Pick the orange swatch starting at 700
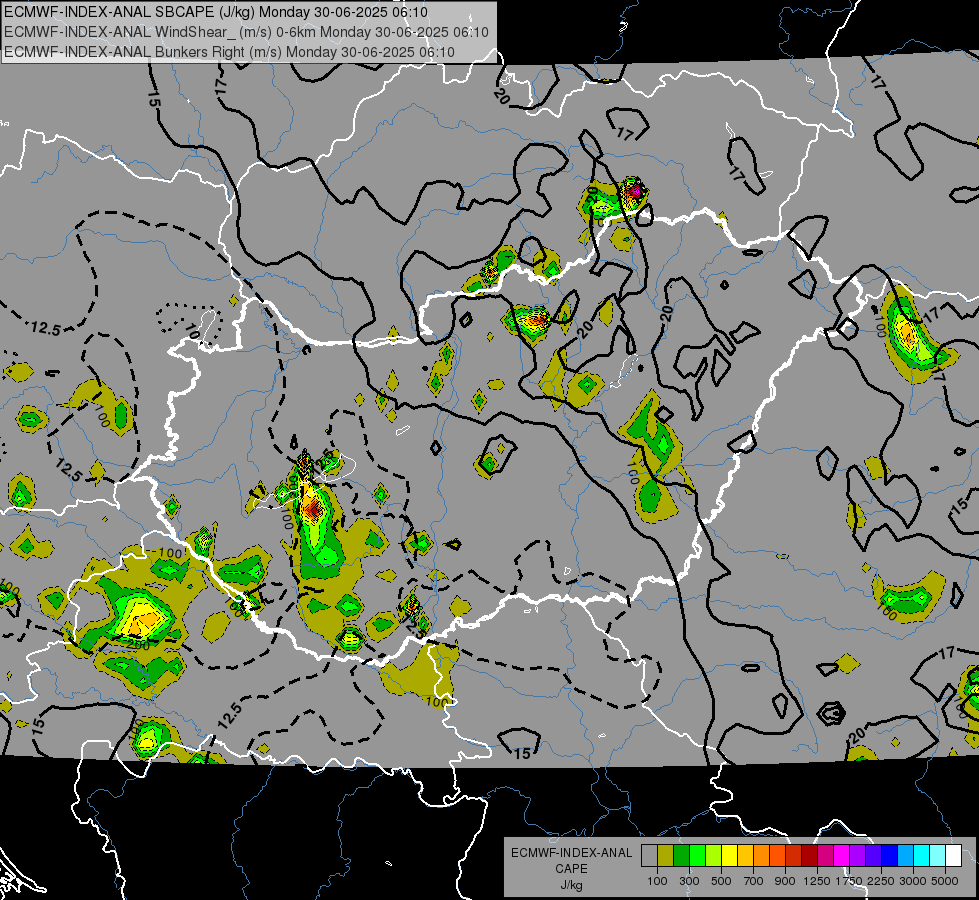 coord(762,855)
